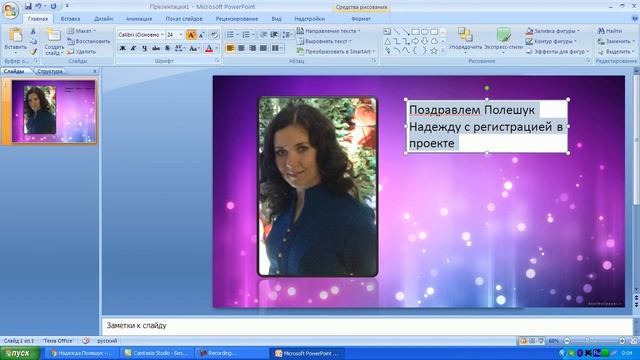Toggle italic К formatting
Screen dimensions: 640x360
pos(133,49)
